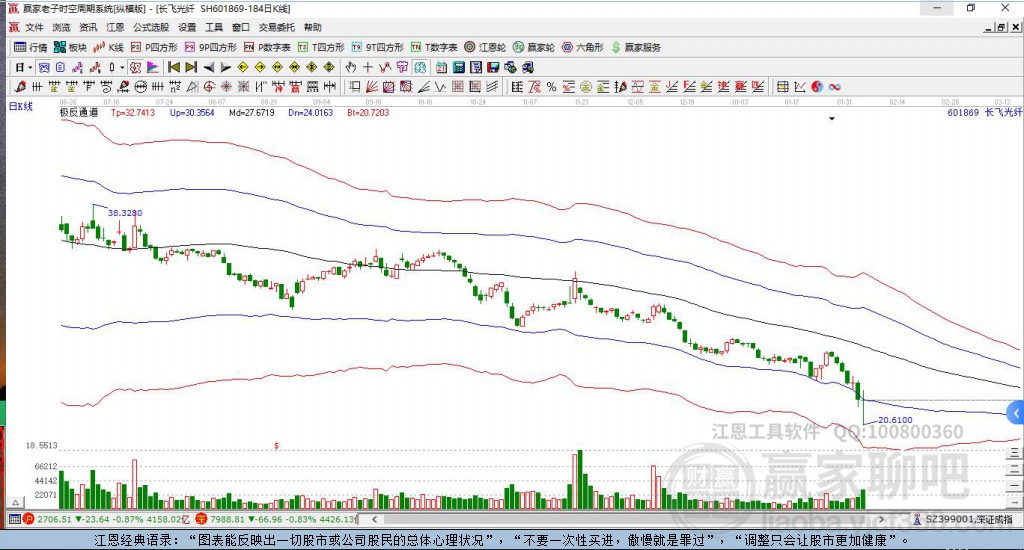Open the 文件 menu
Image resolution: width=1024 pixels, height=550 pixels.
pyautogui.click(x=34, y=27)
